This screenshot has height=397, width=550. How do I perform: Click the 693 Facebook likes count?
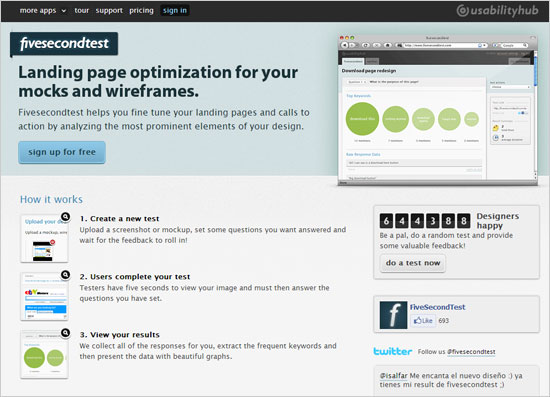(x=443, y=321)
